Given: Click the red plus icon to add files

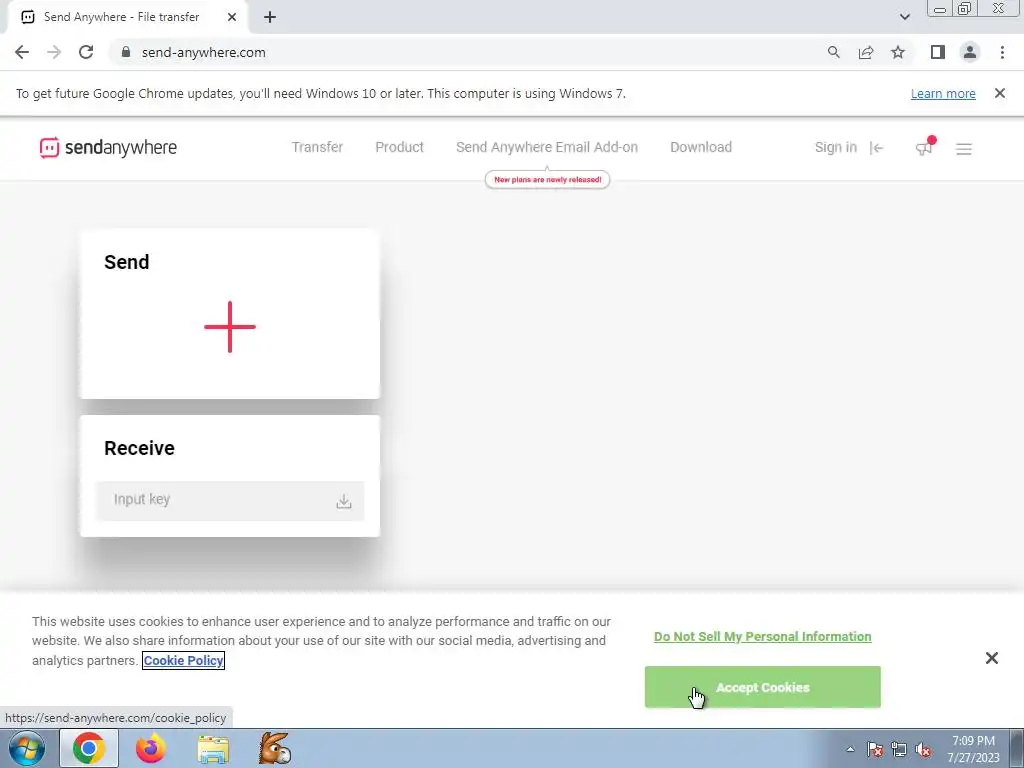Looking at the screenshot, I should [x=230, y=327].
